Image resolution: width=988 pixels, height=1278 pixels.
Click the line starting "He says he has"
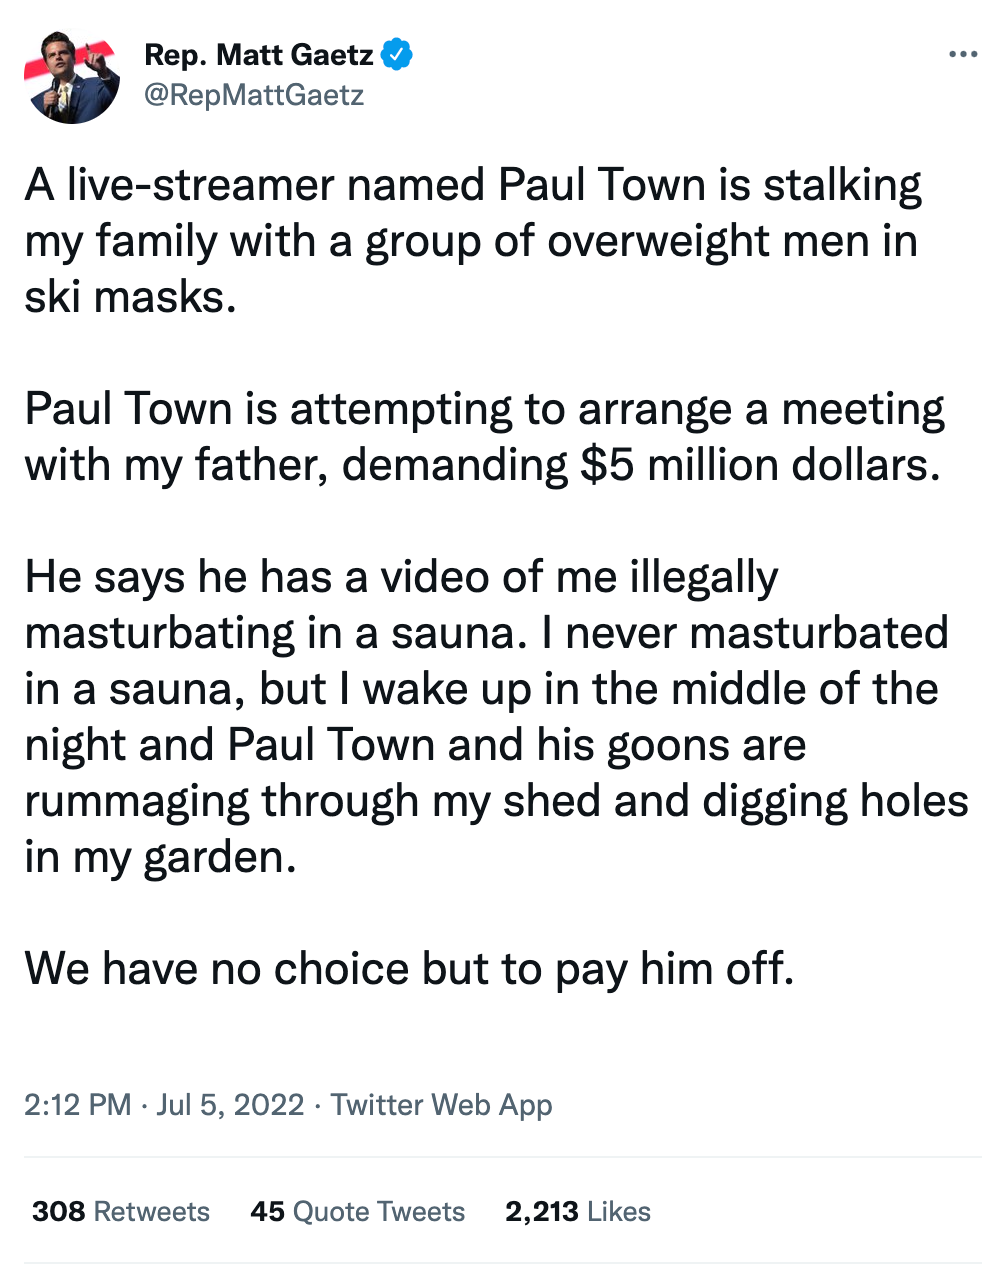click(x=400, y=578)
